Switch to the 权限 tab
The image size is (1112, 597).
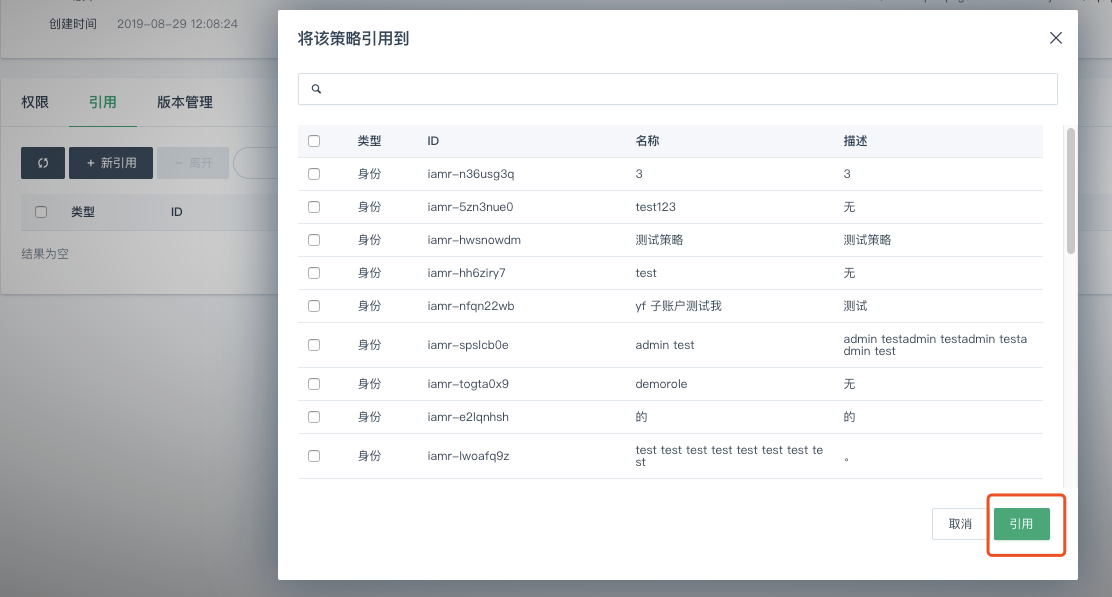point(35,102)
